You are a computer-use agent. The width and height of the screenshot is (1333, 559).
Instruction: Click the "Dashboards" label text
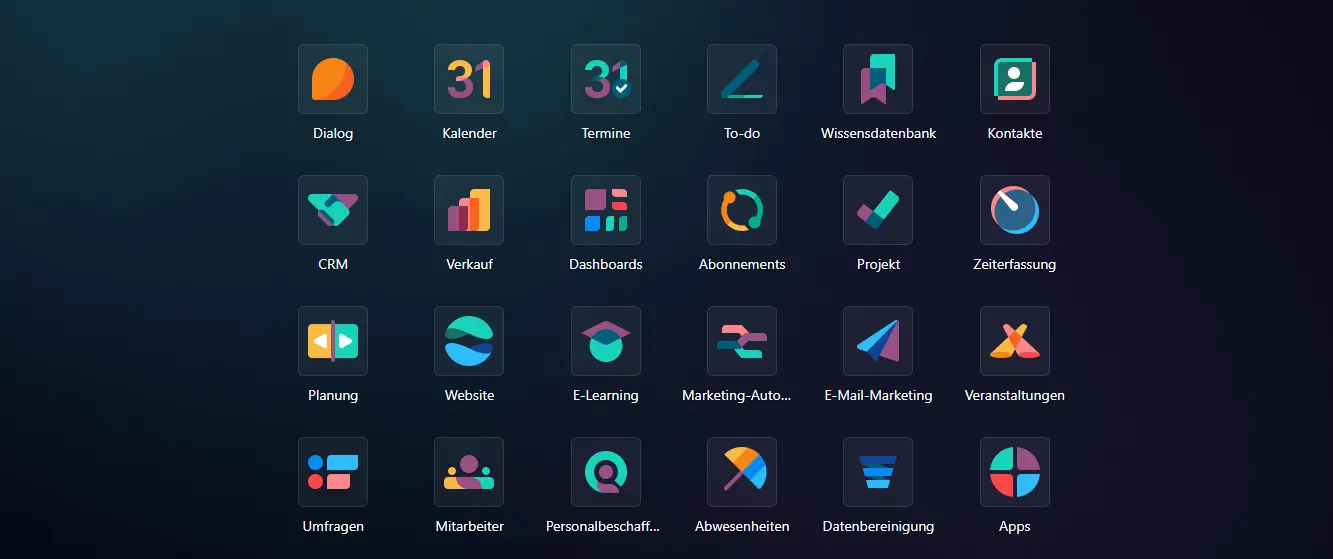pyautogui.click(x=606, y=264)
